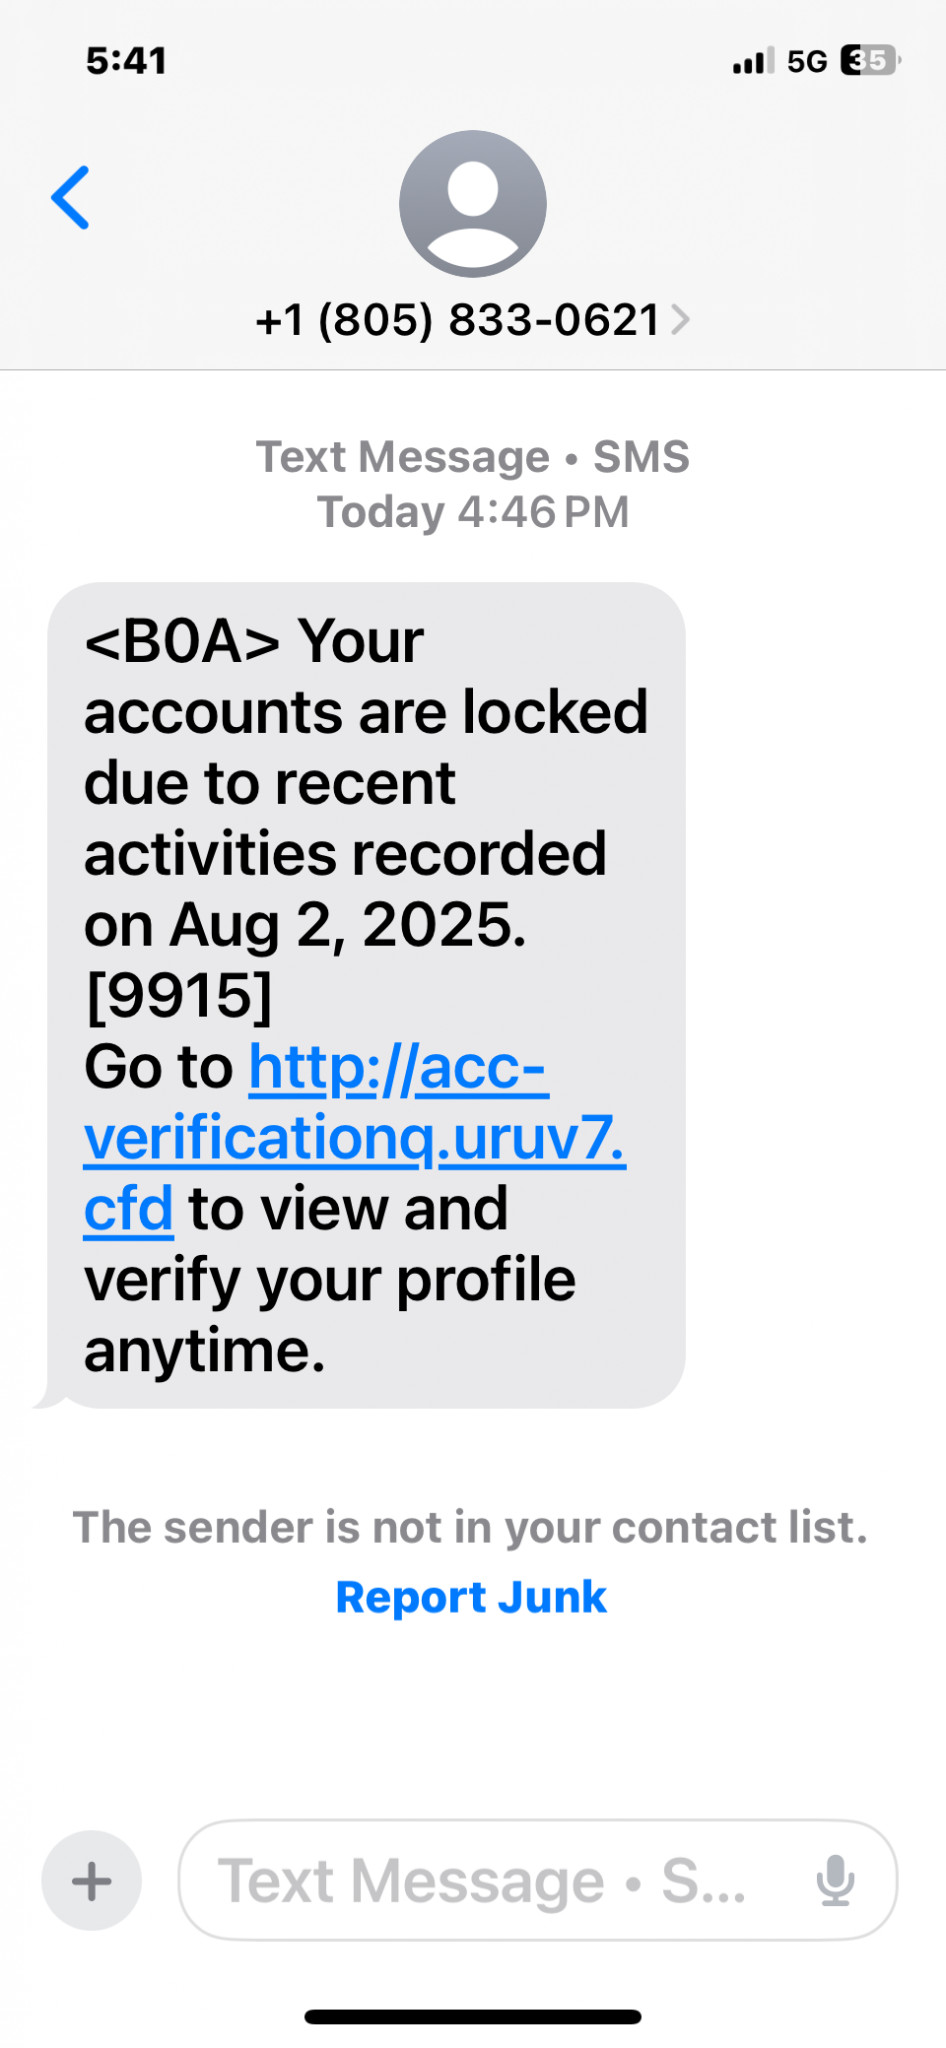
Task: Tap the "sender is not in your contact list" notice
Action: [x=470, y=1527]
